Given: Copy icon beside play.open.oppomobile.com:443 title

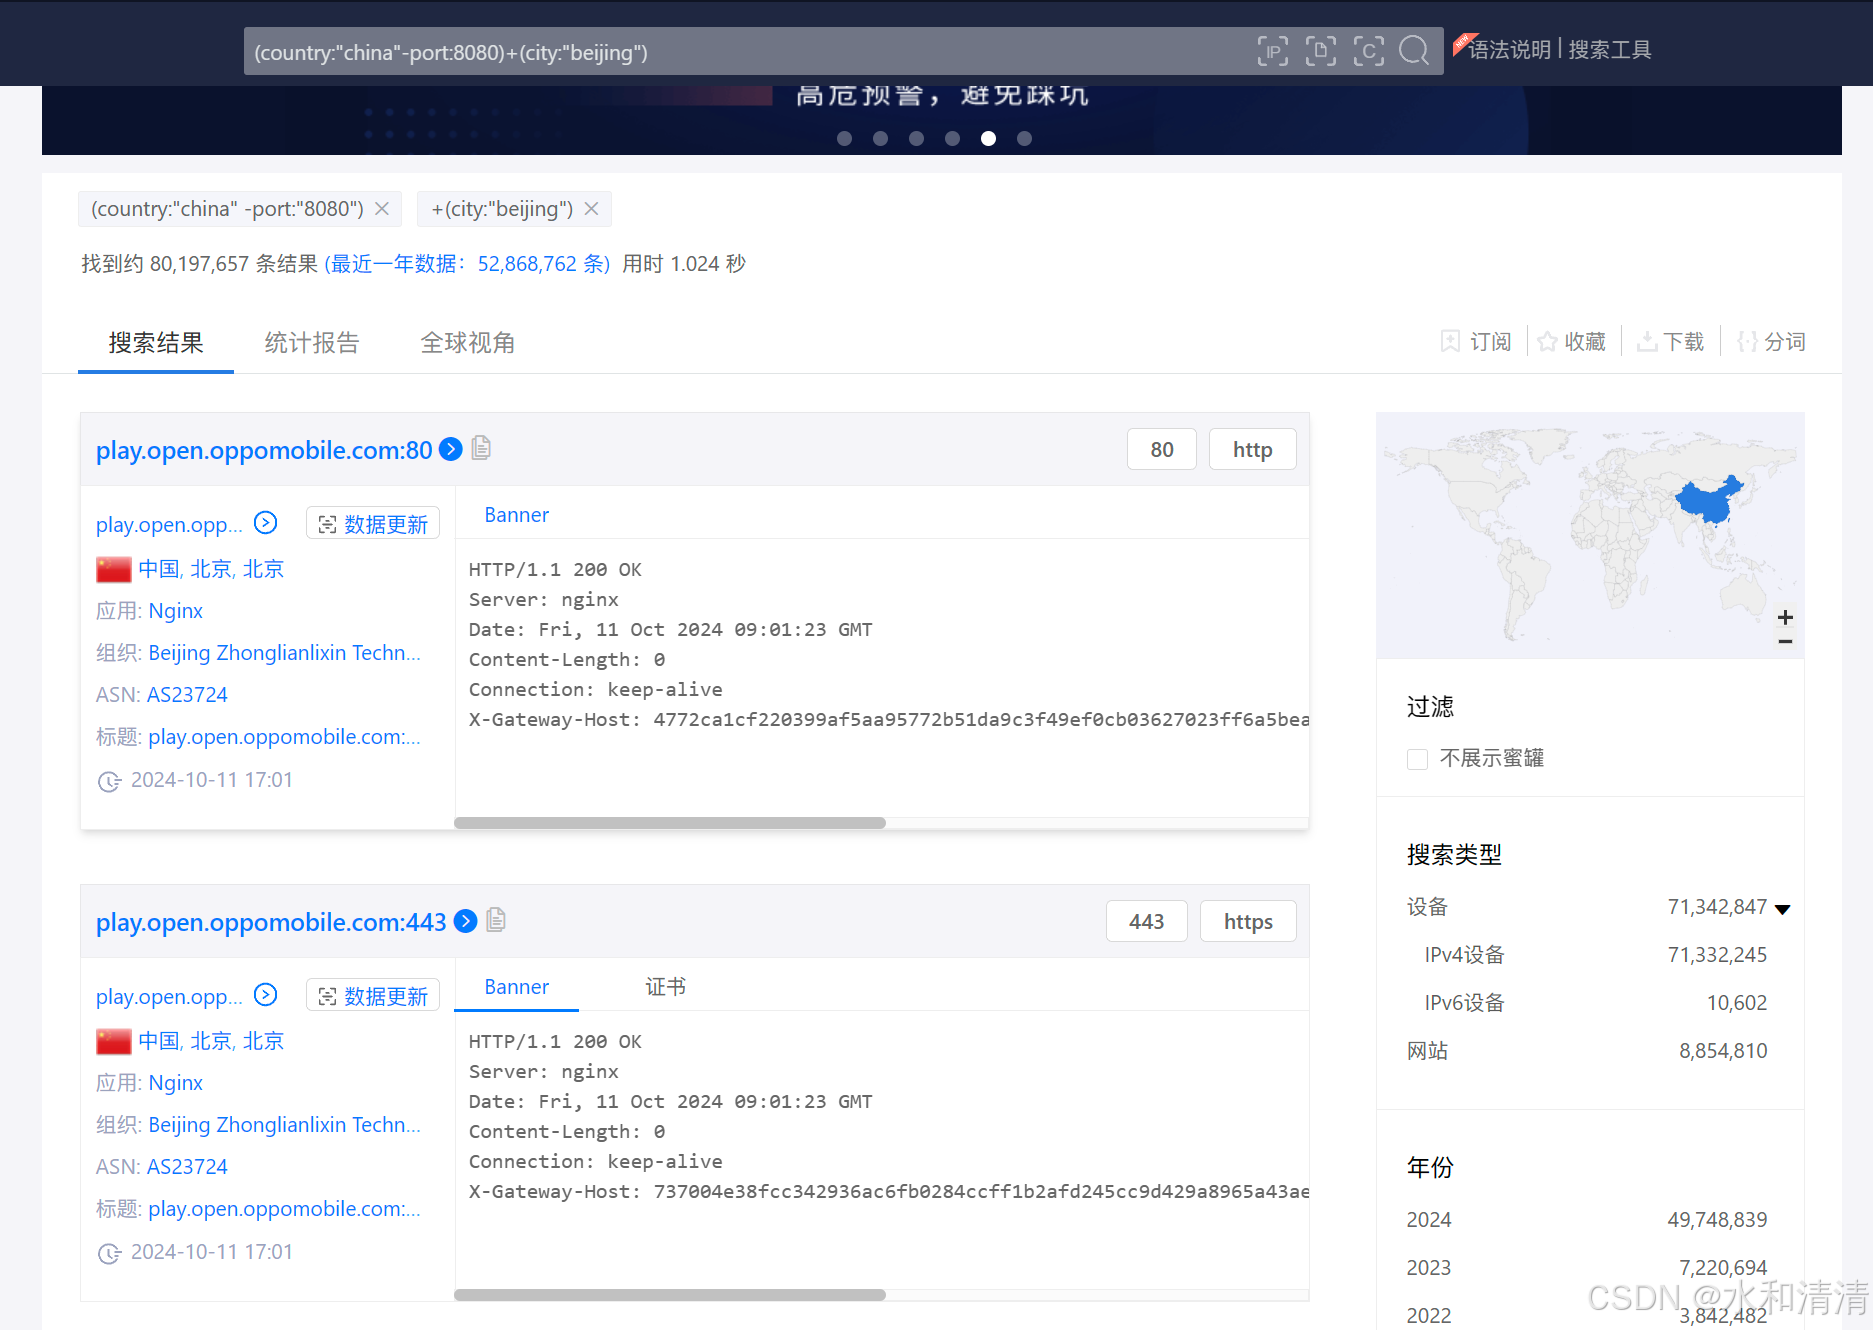Looking at the screenshot, I should pos(496,920).
